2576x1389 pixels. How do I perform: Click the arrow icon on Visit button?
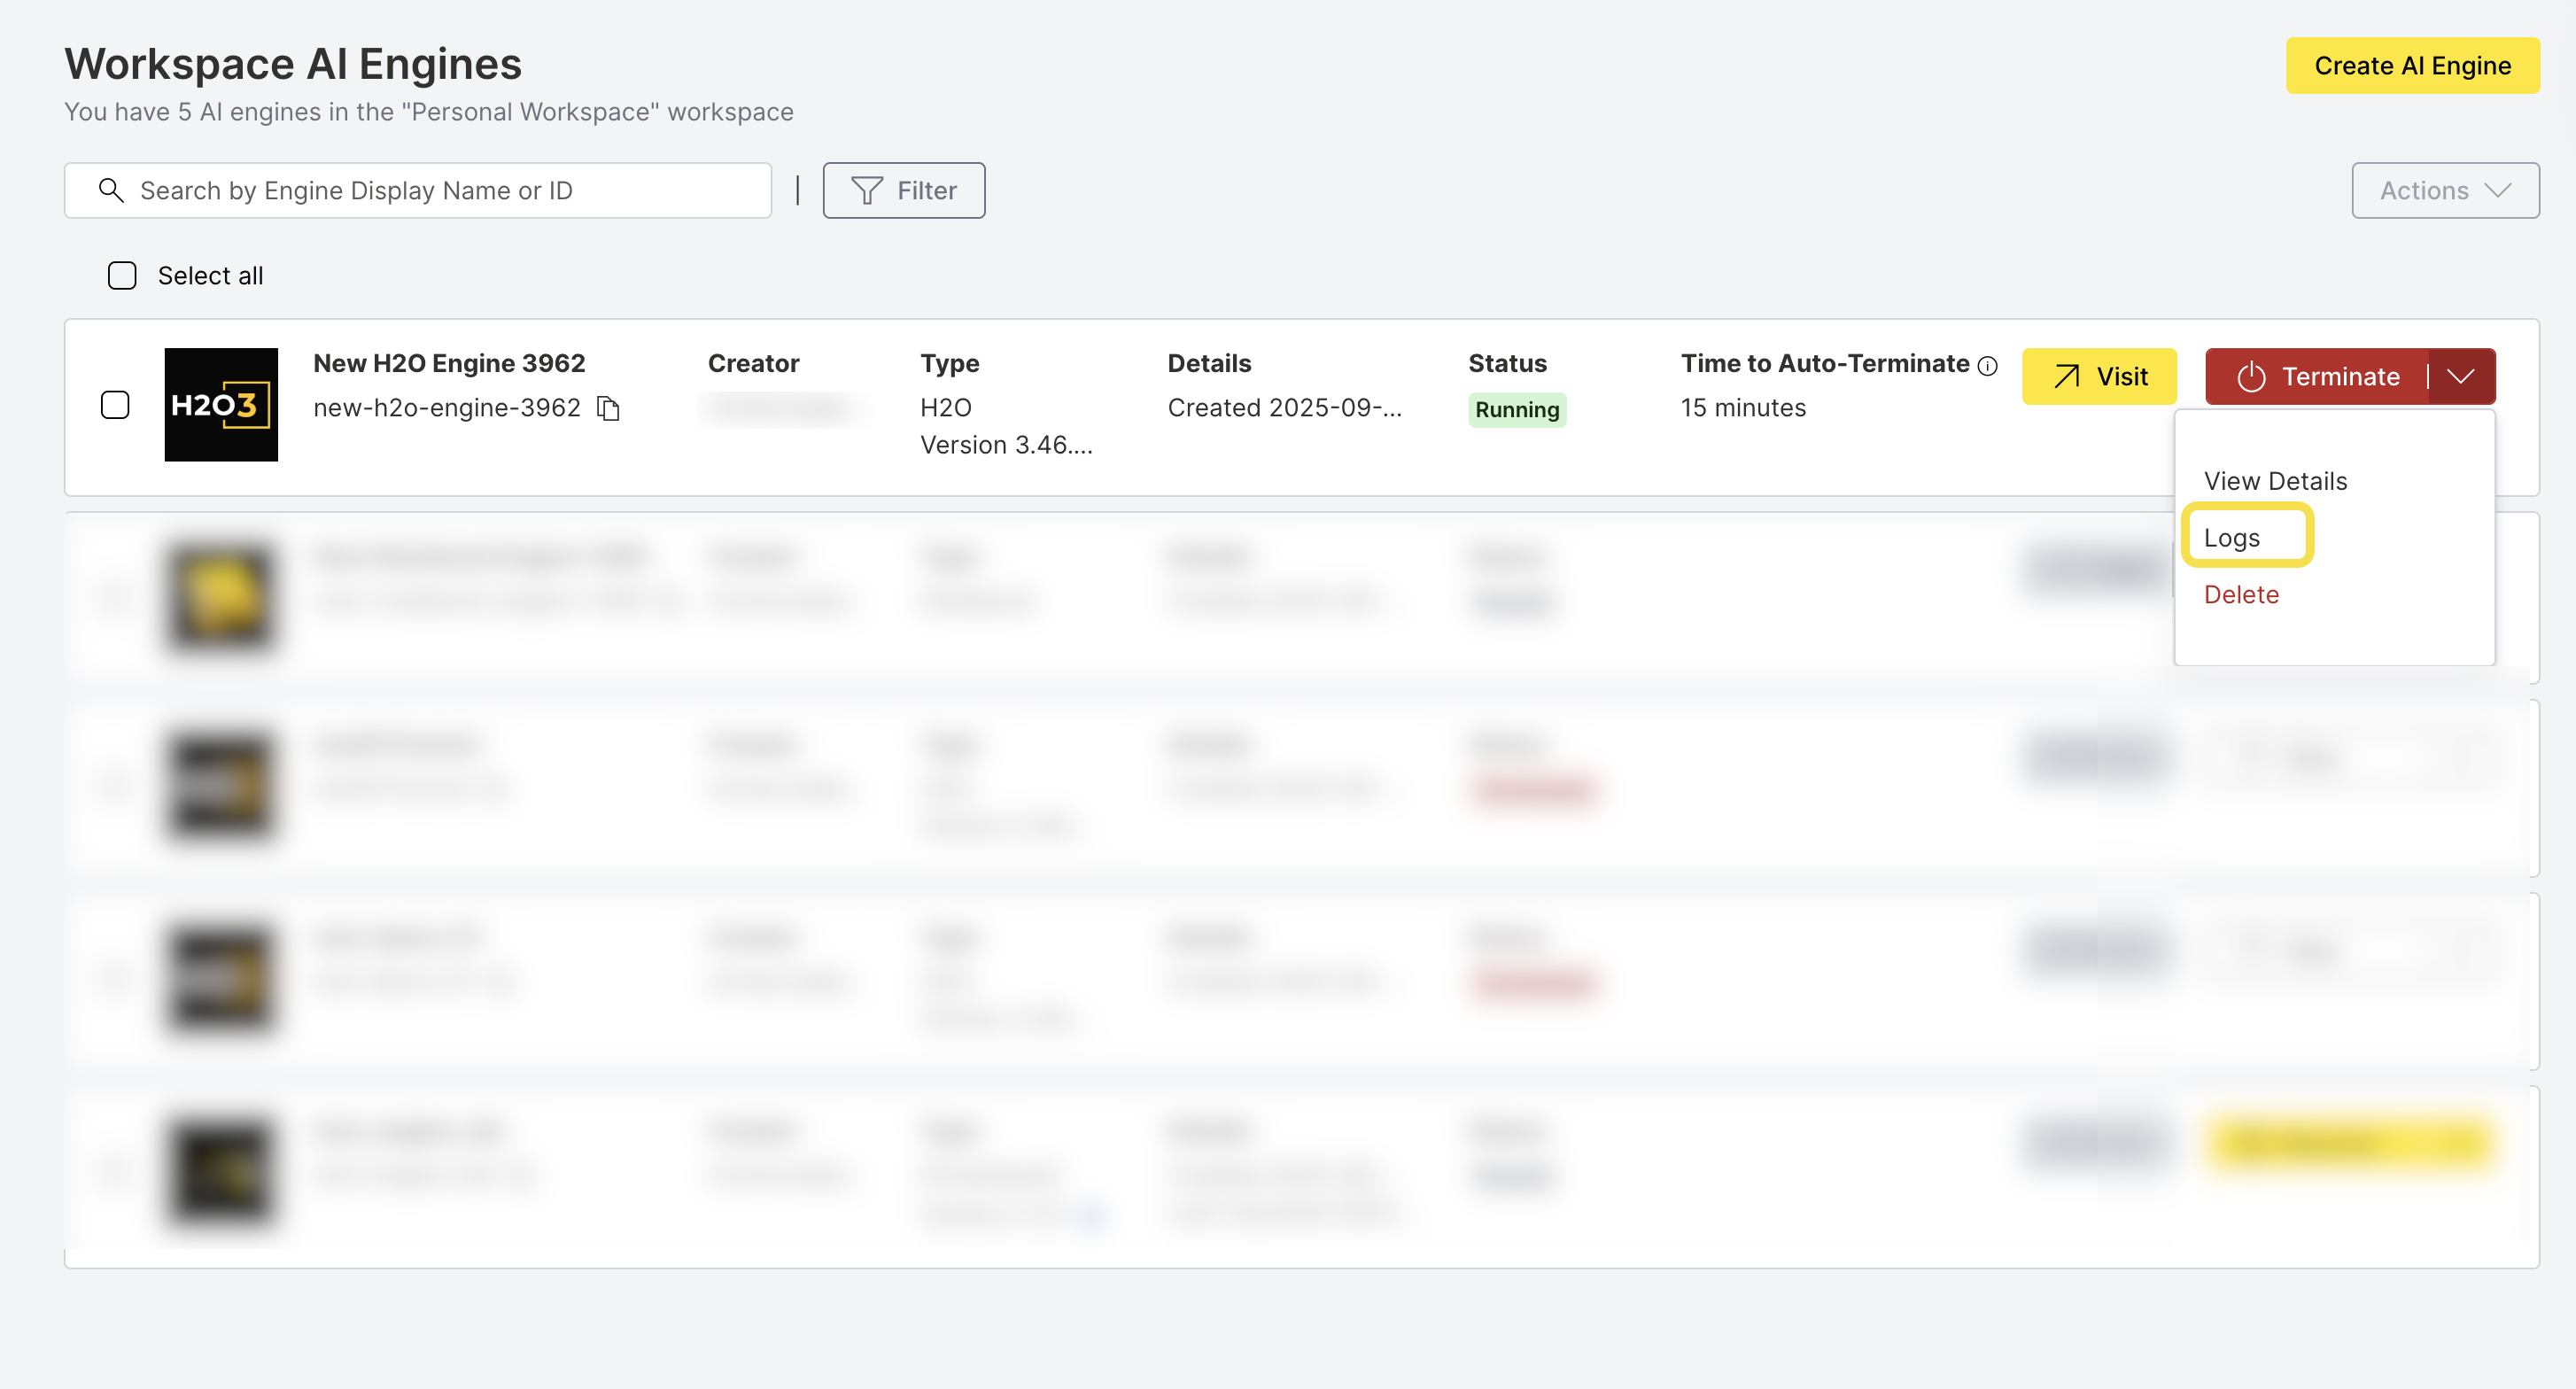click(x=2066, y=377)
